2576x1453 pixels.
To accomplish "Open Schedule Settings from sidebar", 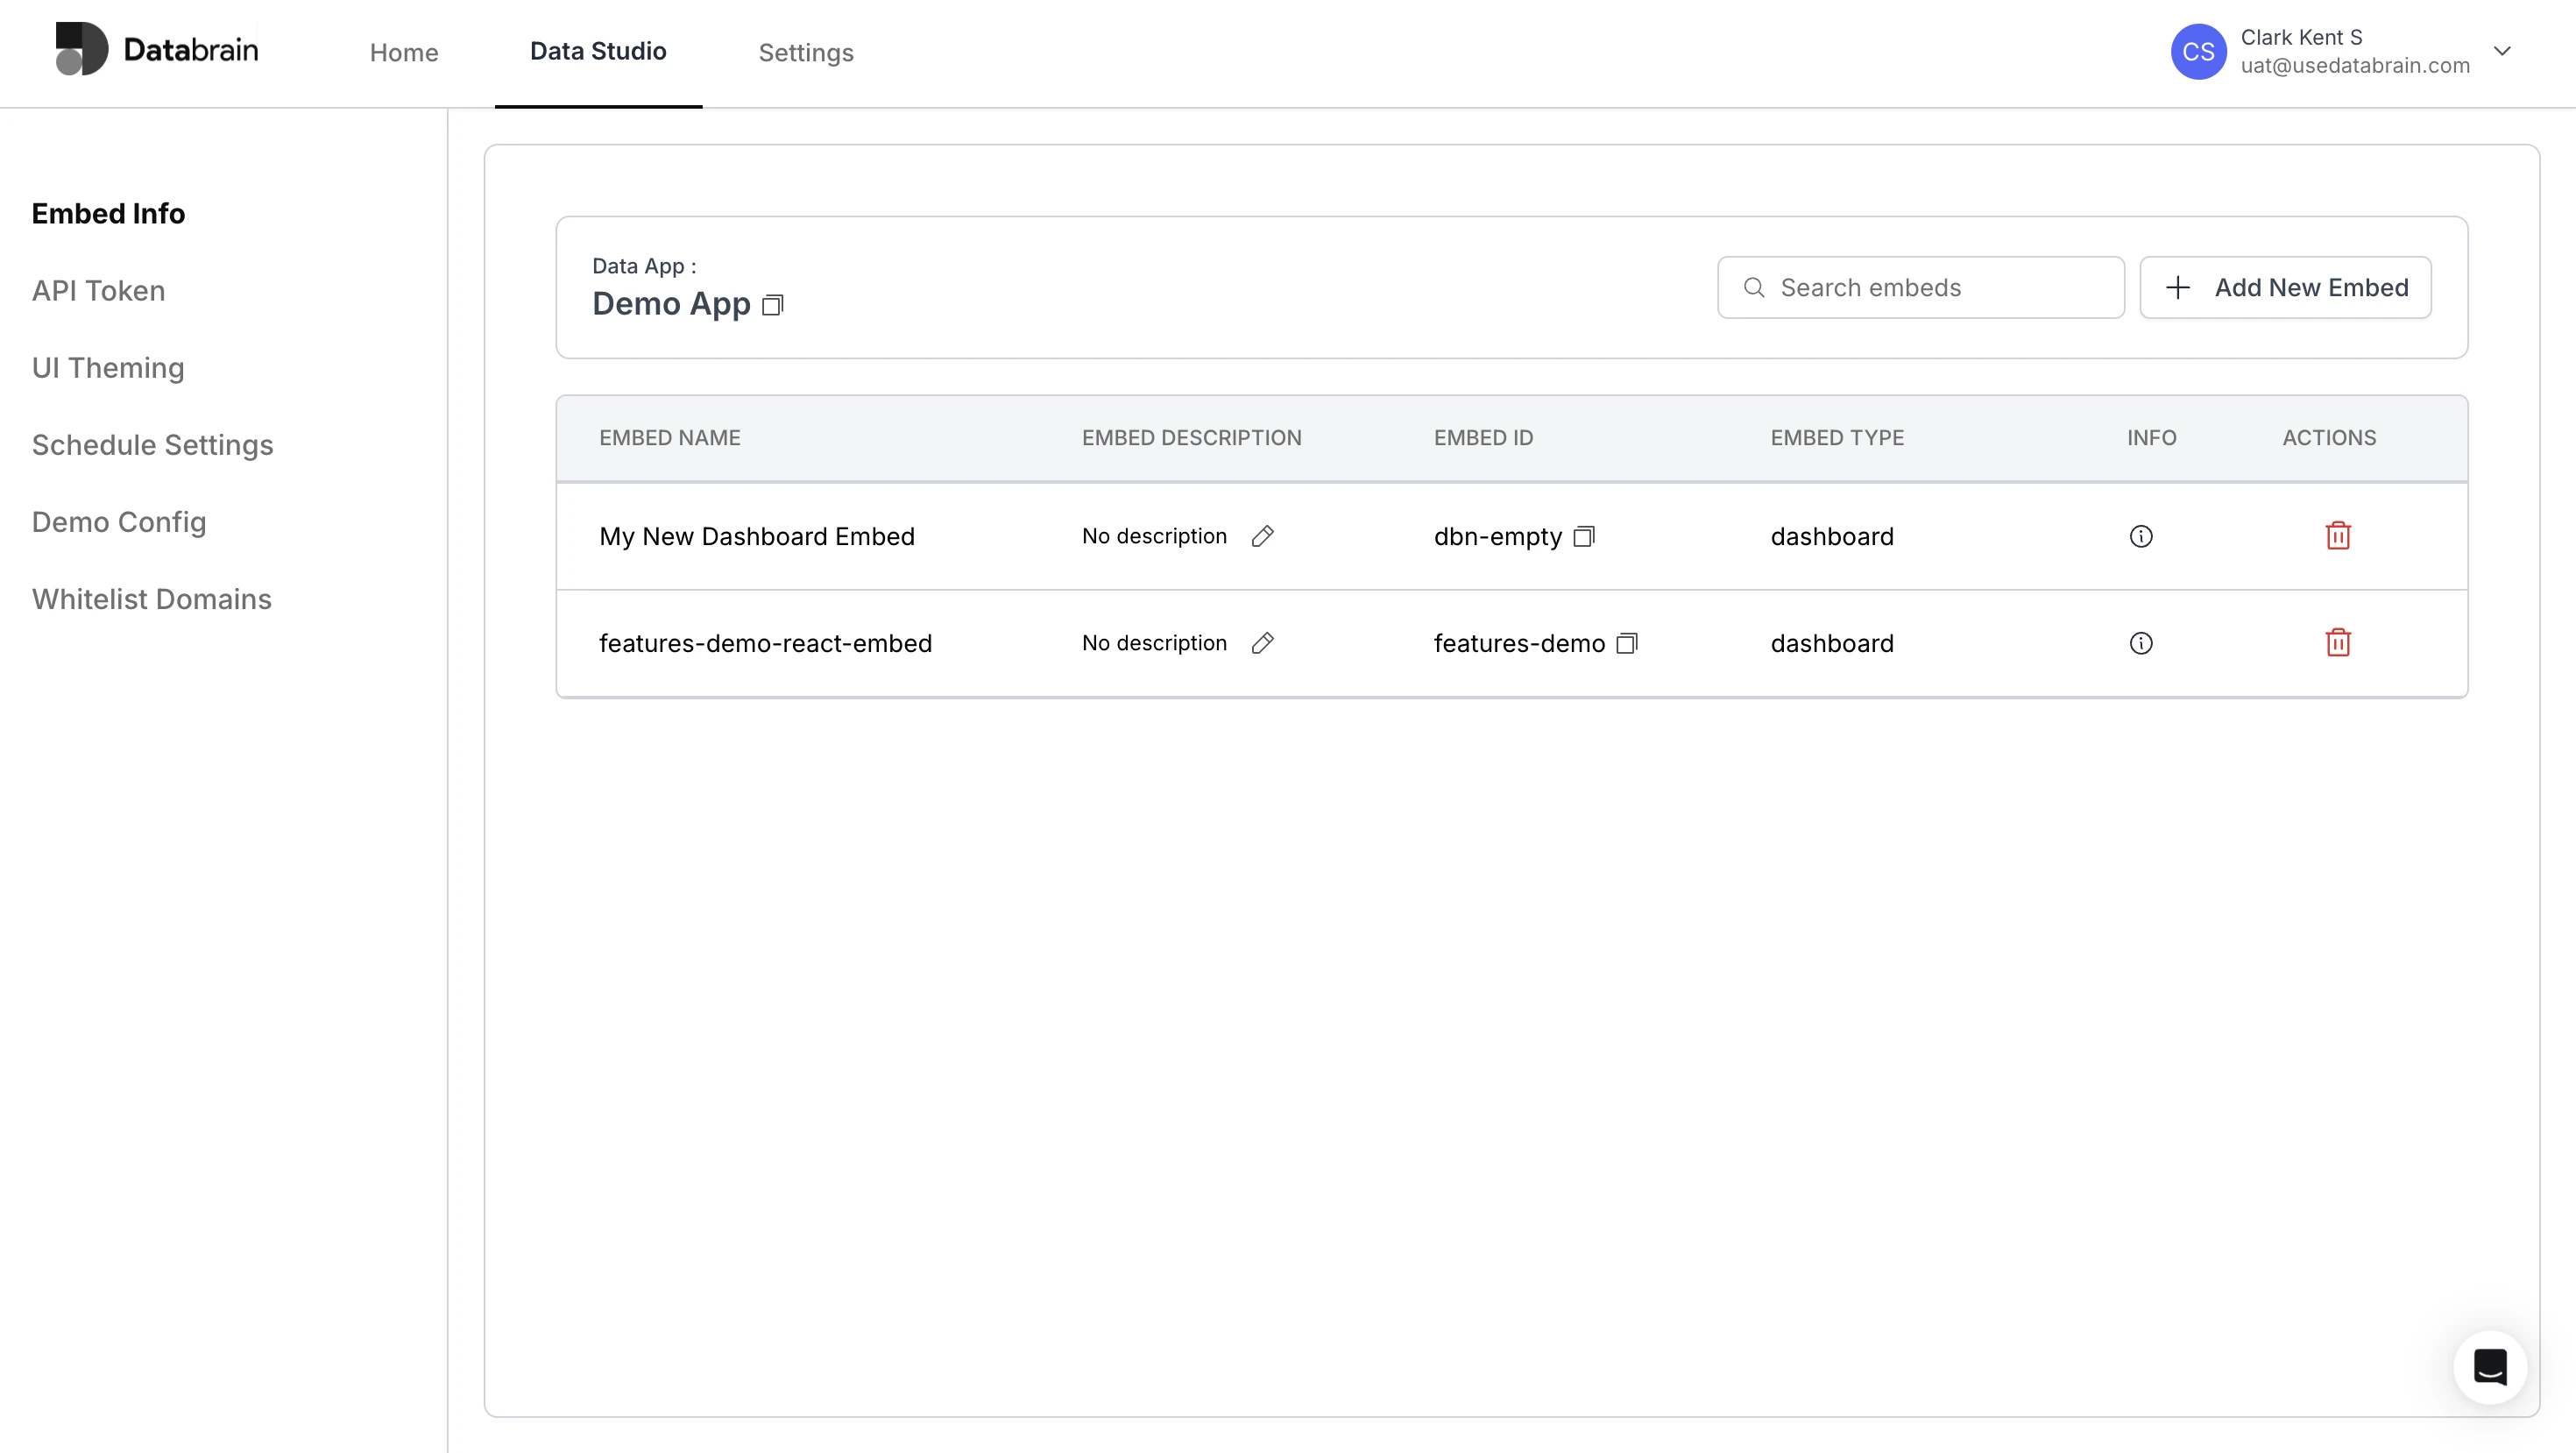I will 152,445.
